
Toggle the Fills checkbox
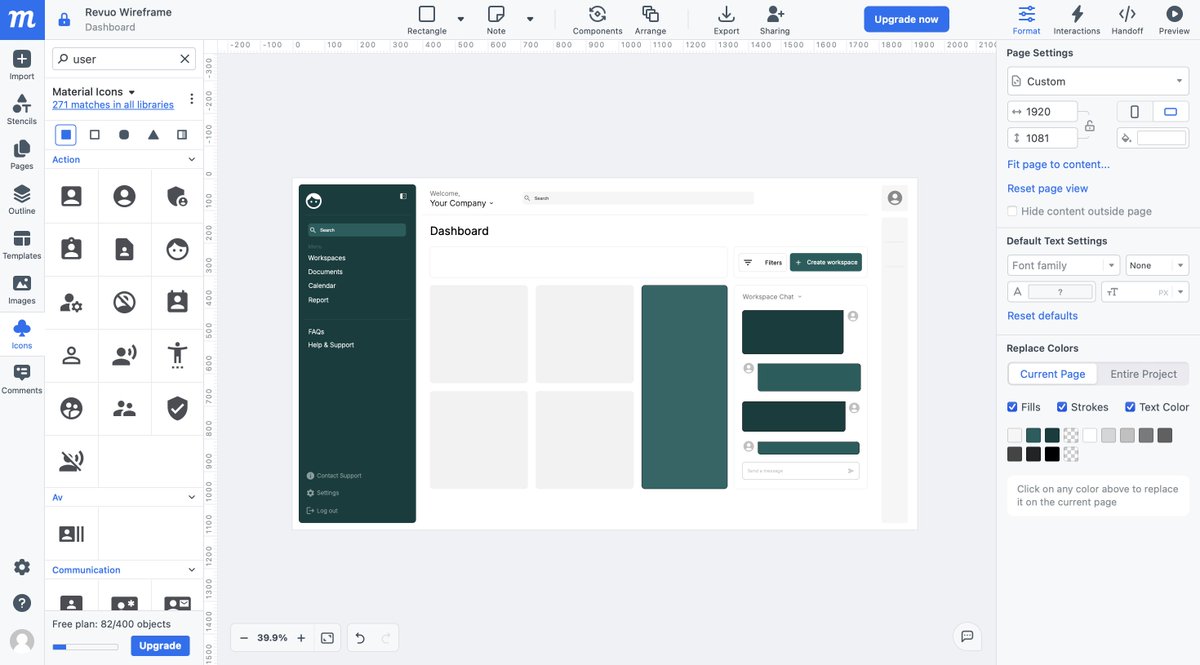click(1013, 407)
